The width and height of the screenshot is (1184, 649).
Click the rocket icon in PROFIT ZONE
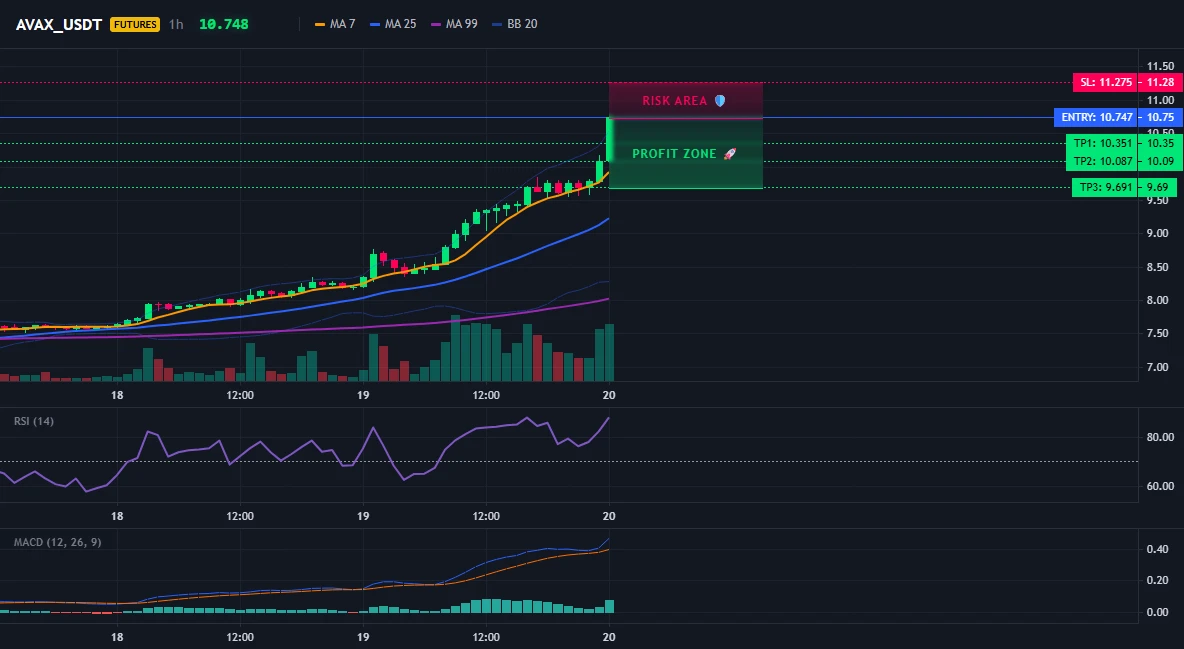729,153
